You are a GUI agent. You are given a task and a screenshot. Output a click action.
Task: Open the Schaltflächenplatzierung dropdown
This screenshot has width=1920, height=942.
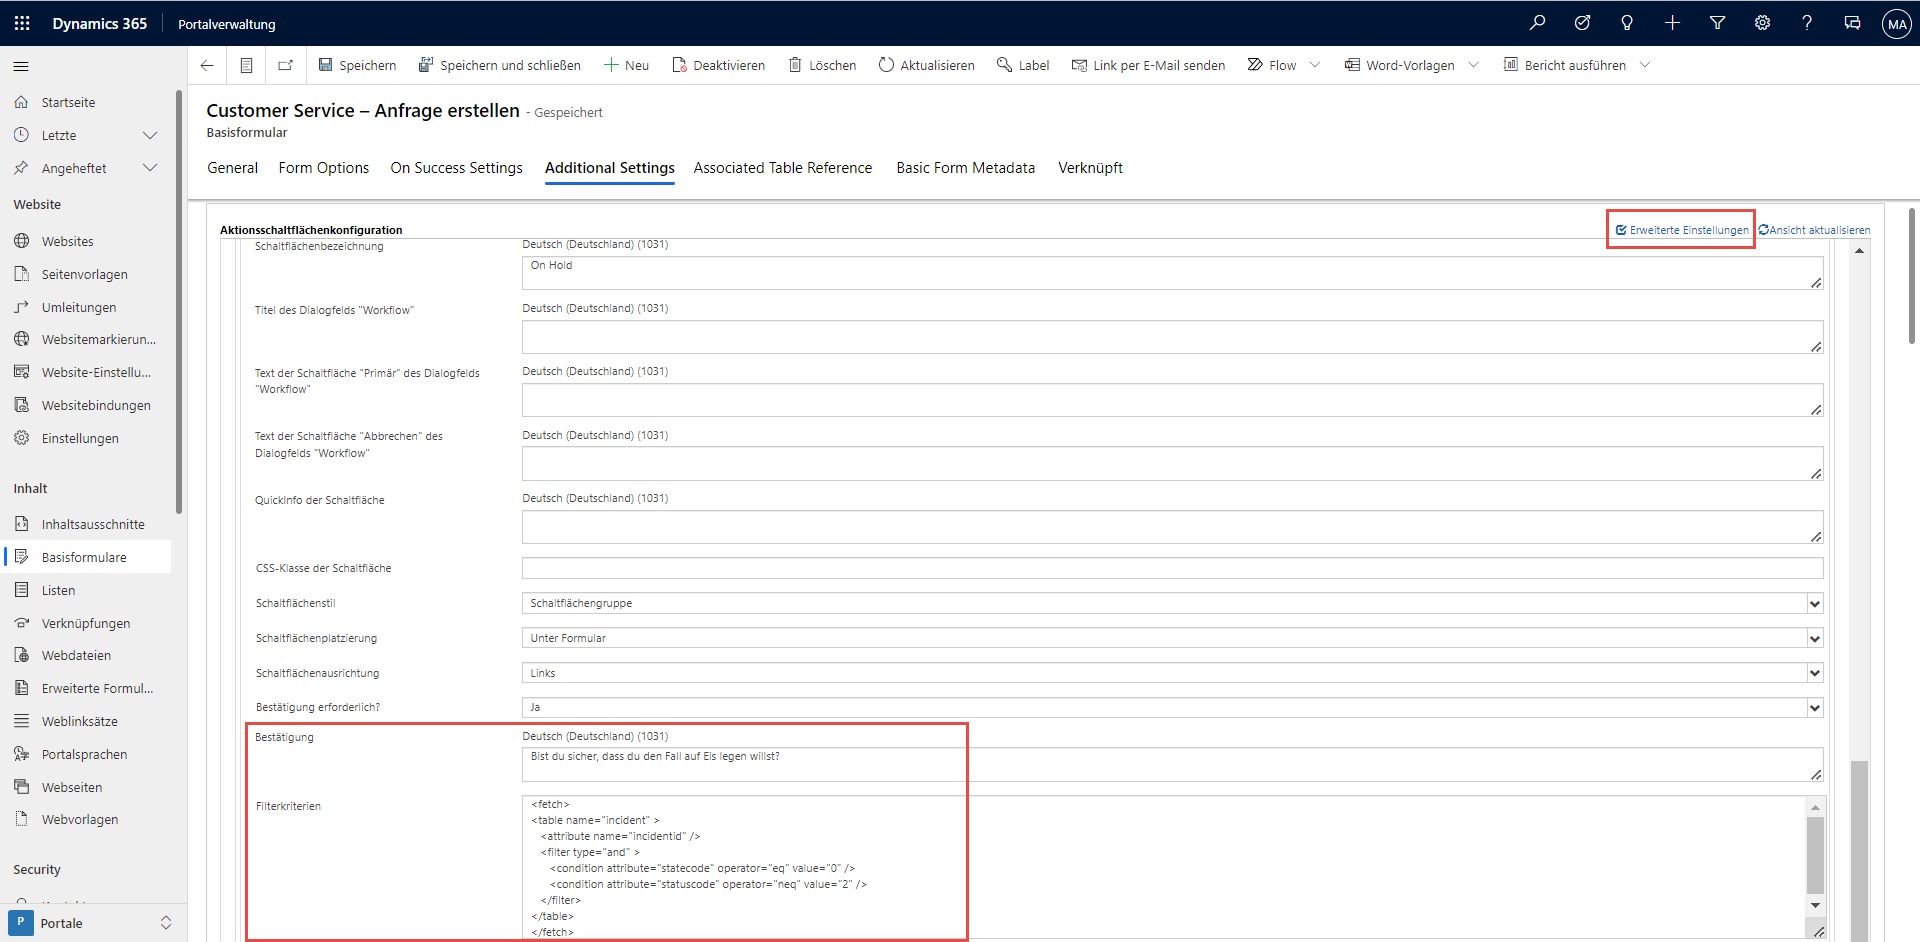[x=1172, y=638]
